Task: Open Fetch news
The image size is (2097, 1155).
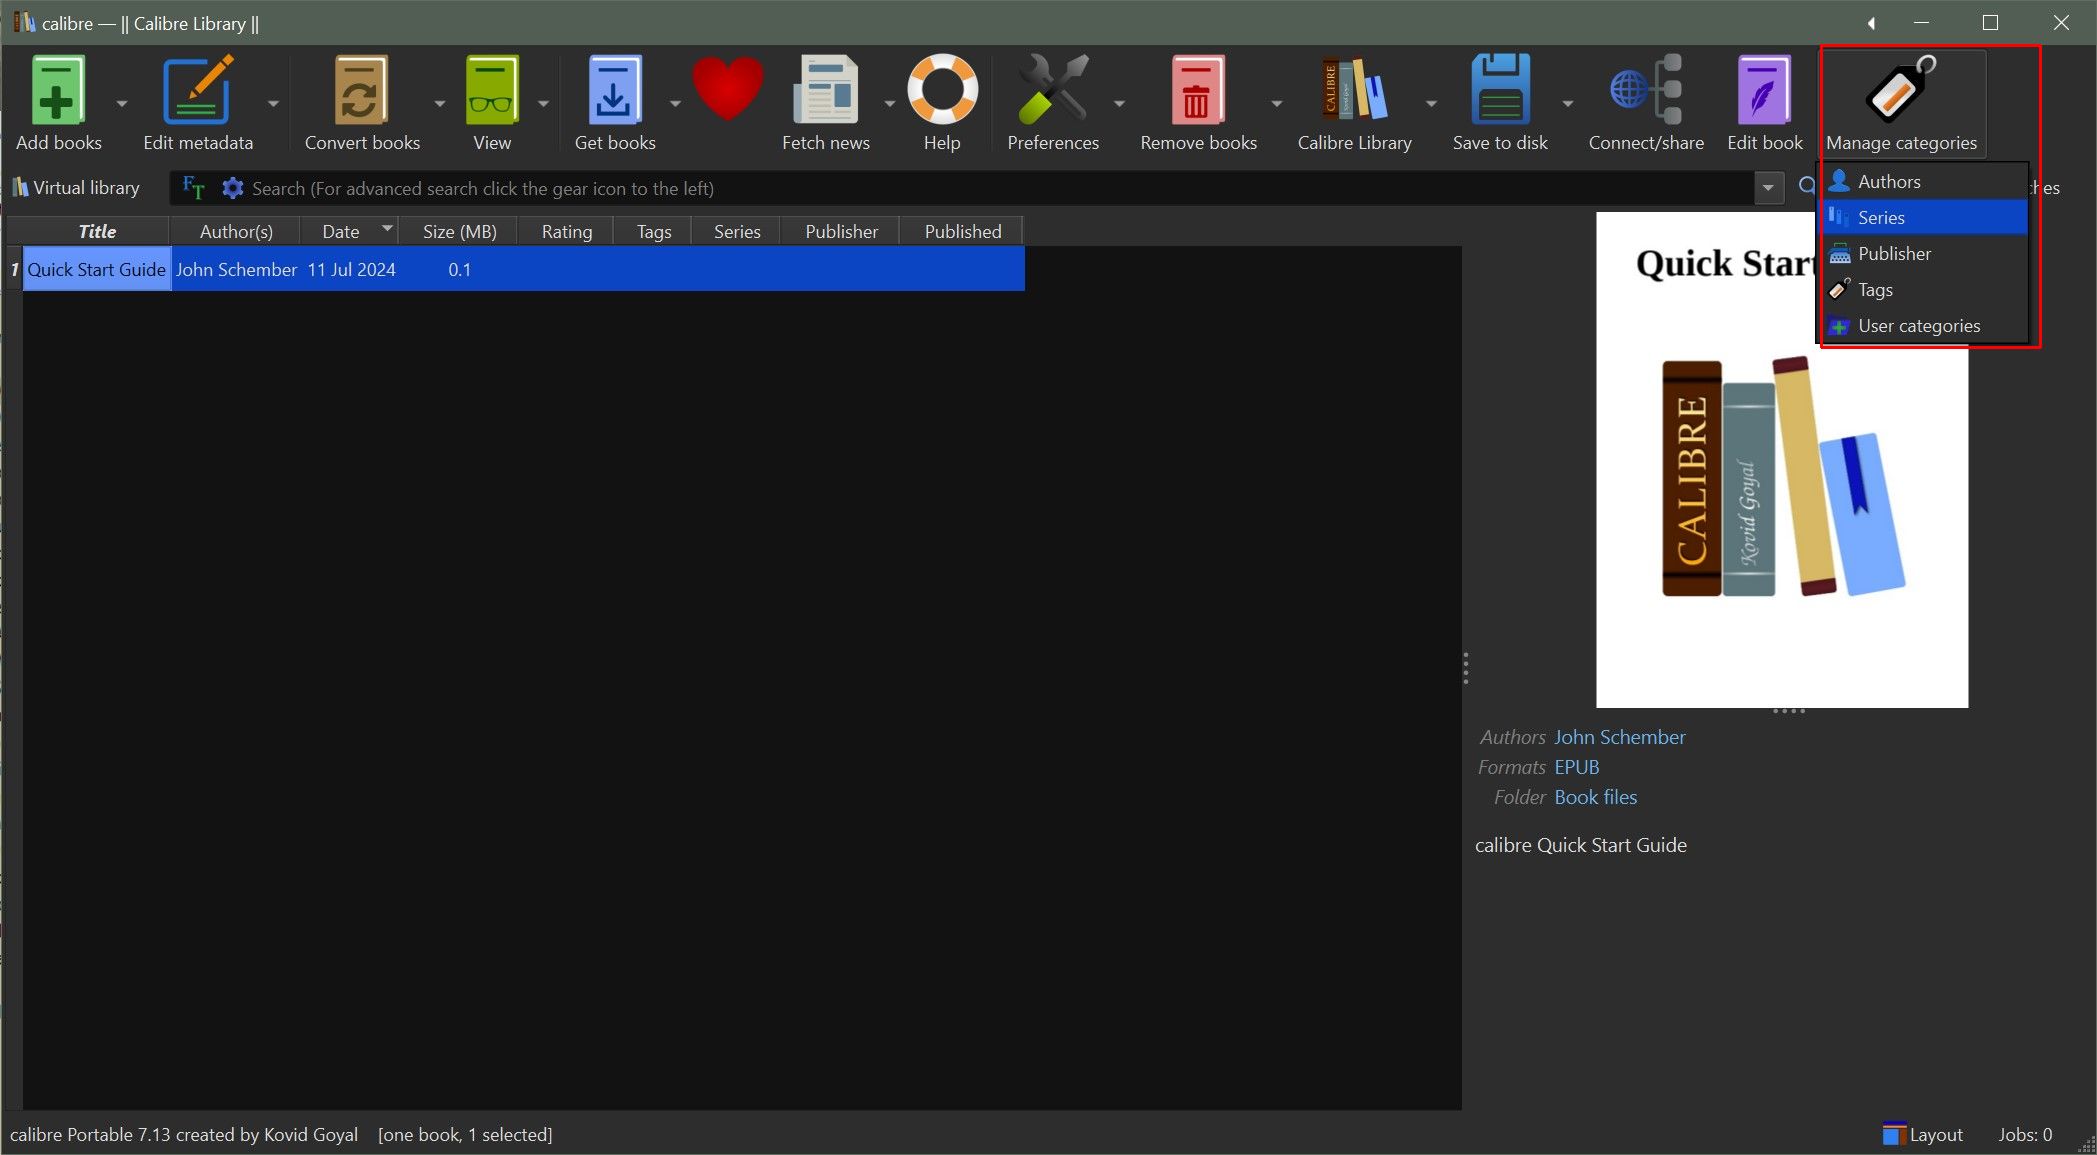Action: 825,92
